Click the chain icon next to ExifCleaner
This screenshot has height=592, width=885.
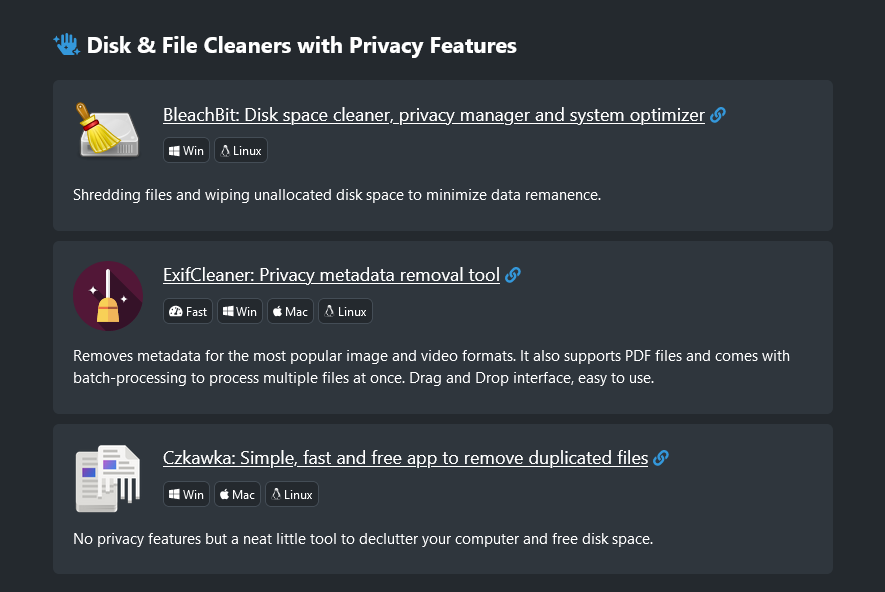(x=513, y=275)
